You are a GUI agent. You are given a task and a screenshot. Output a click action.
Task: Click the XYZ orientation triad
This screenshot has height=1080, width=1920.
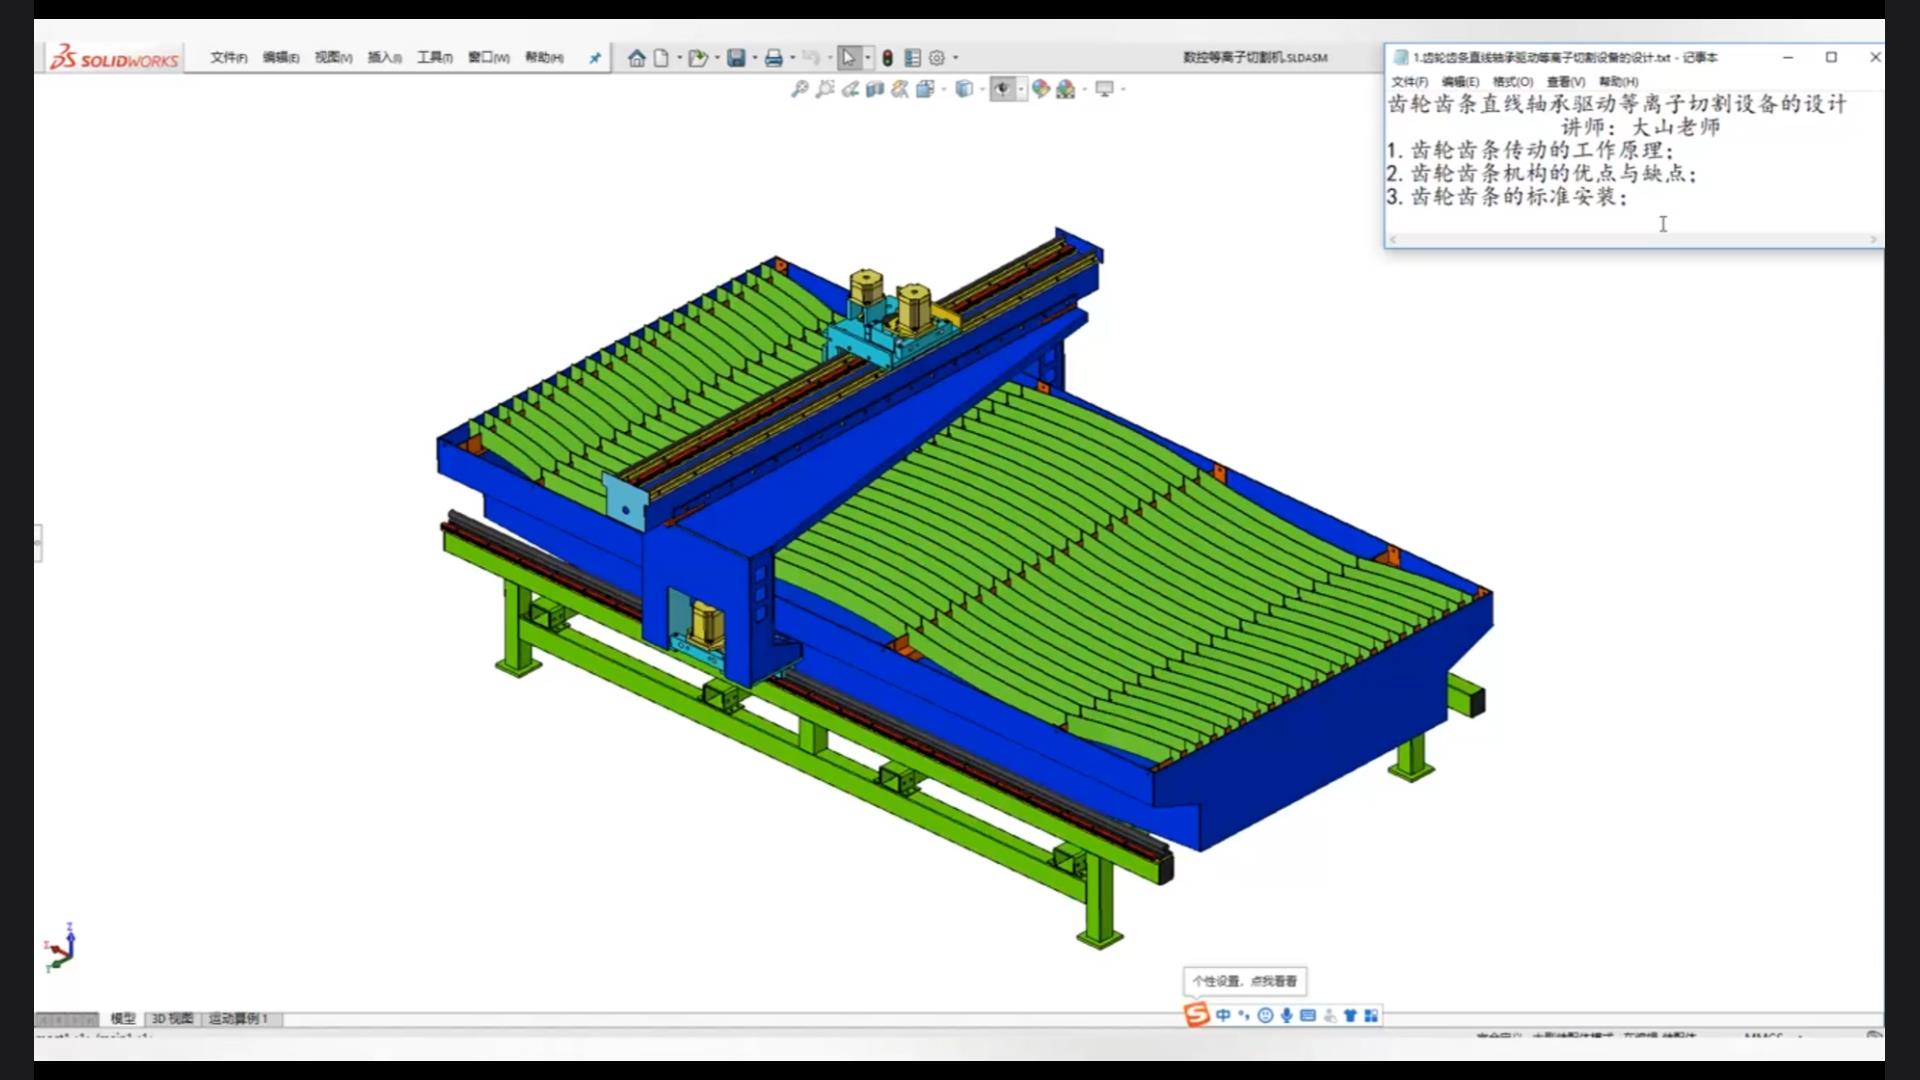[x=59, y=947]
